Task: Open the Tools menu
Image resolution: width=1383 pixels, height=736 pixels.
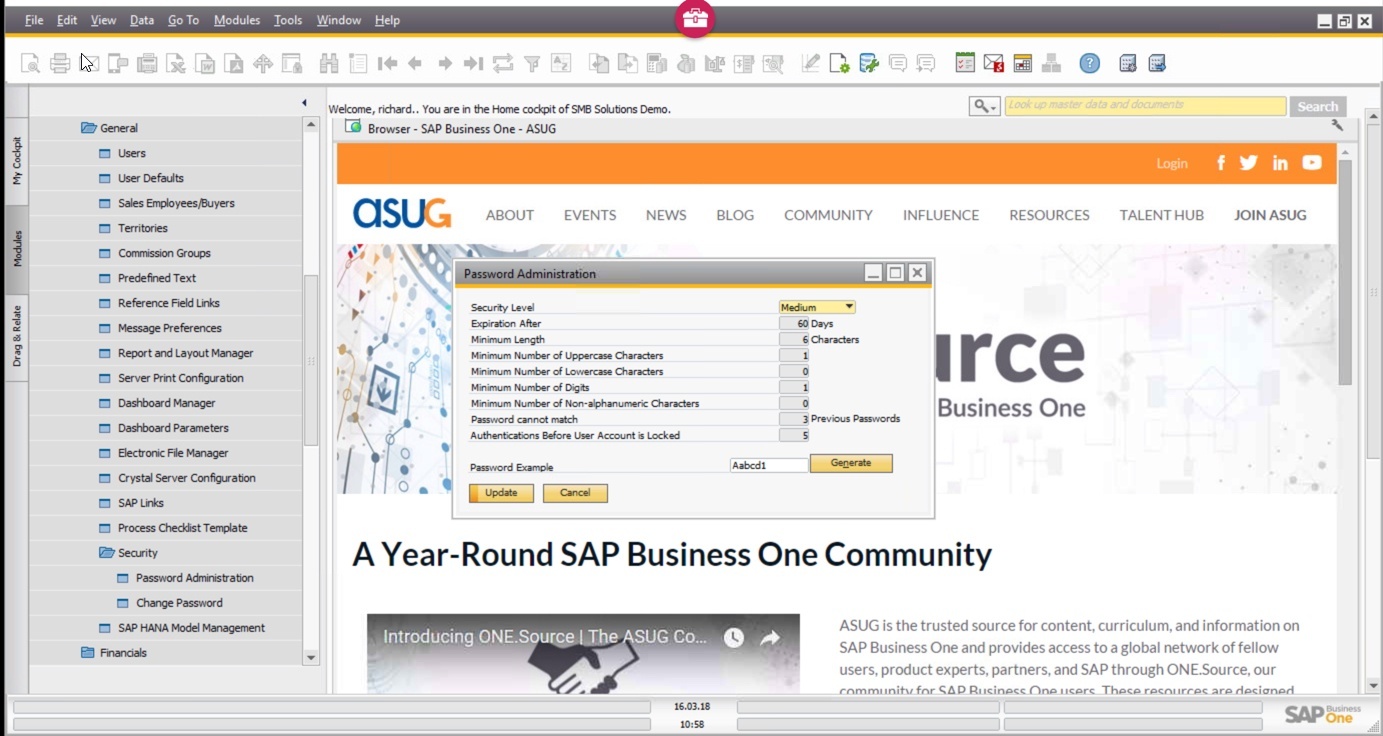Action: click(288, 20)
